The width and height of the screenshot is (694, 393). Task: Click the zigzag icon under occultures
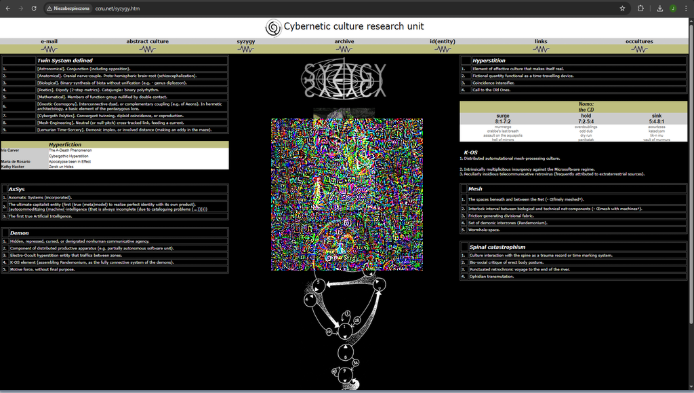coord(639,49)
